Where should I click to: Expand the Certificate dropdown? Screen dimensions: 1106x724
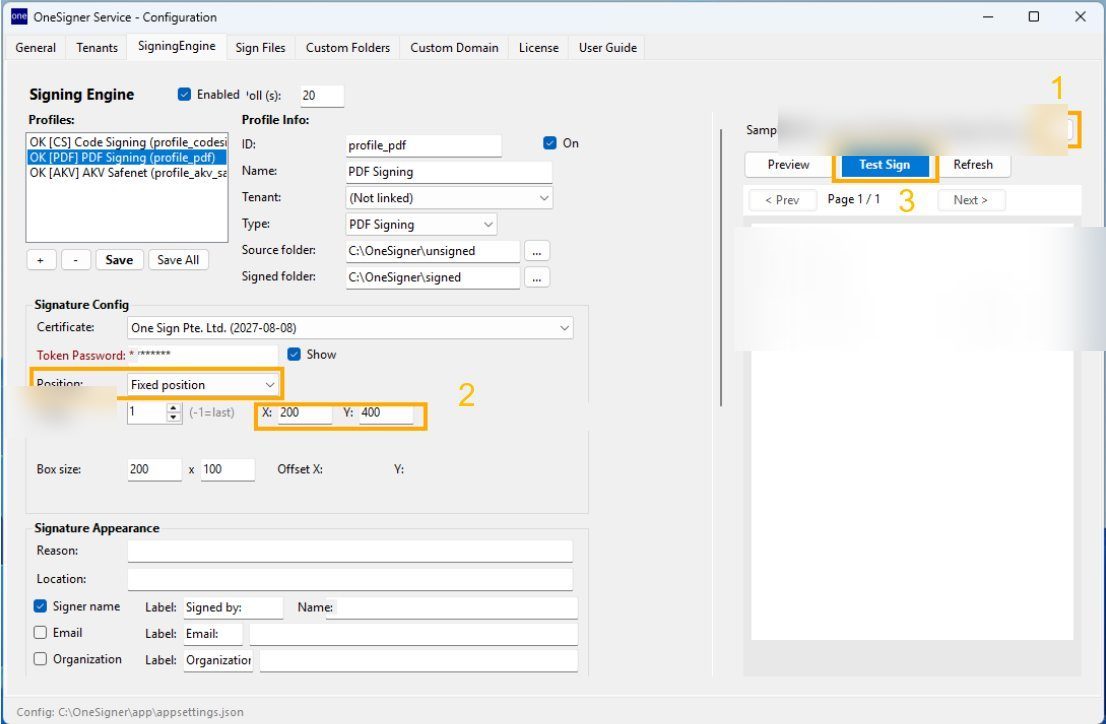point(350,327)
